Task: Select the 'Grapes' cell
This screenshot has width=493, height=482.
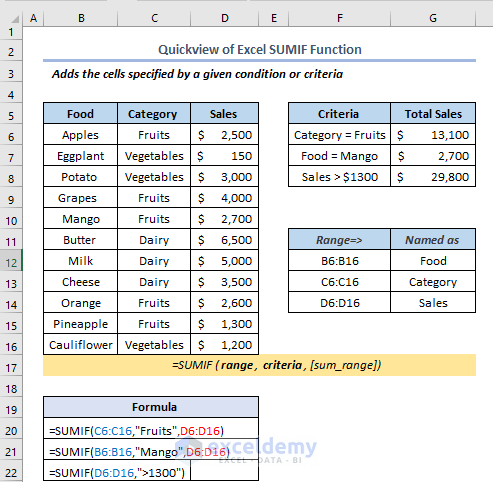Action: click(80, 198)
